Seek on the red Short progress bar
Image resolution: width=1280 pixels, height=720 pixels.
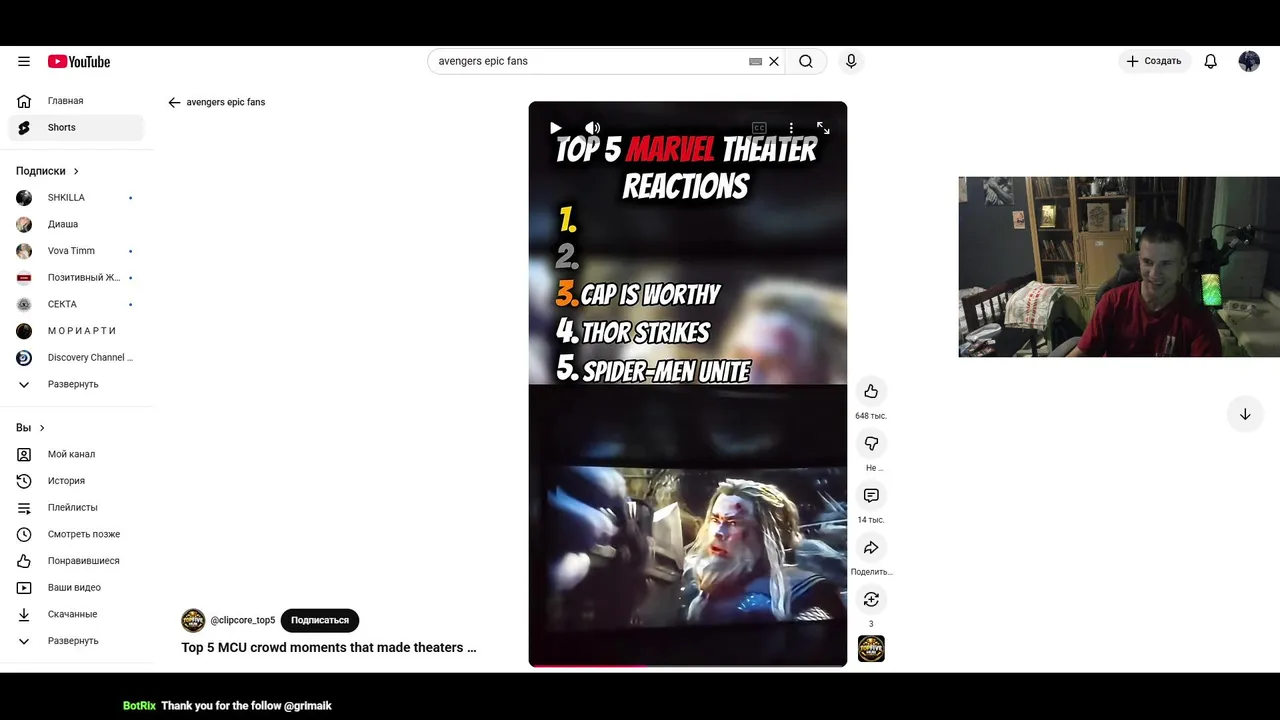click(x=688, y=665)
